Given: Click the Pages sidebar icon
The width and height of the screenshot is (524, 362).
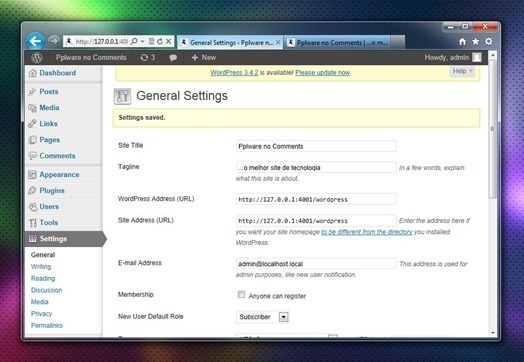Looking at the screenshot, I should 32,140.
